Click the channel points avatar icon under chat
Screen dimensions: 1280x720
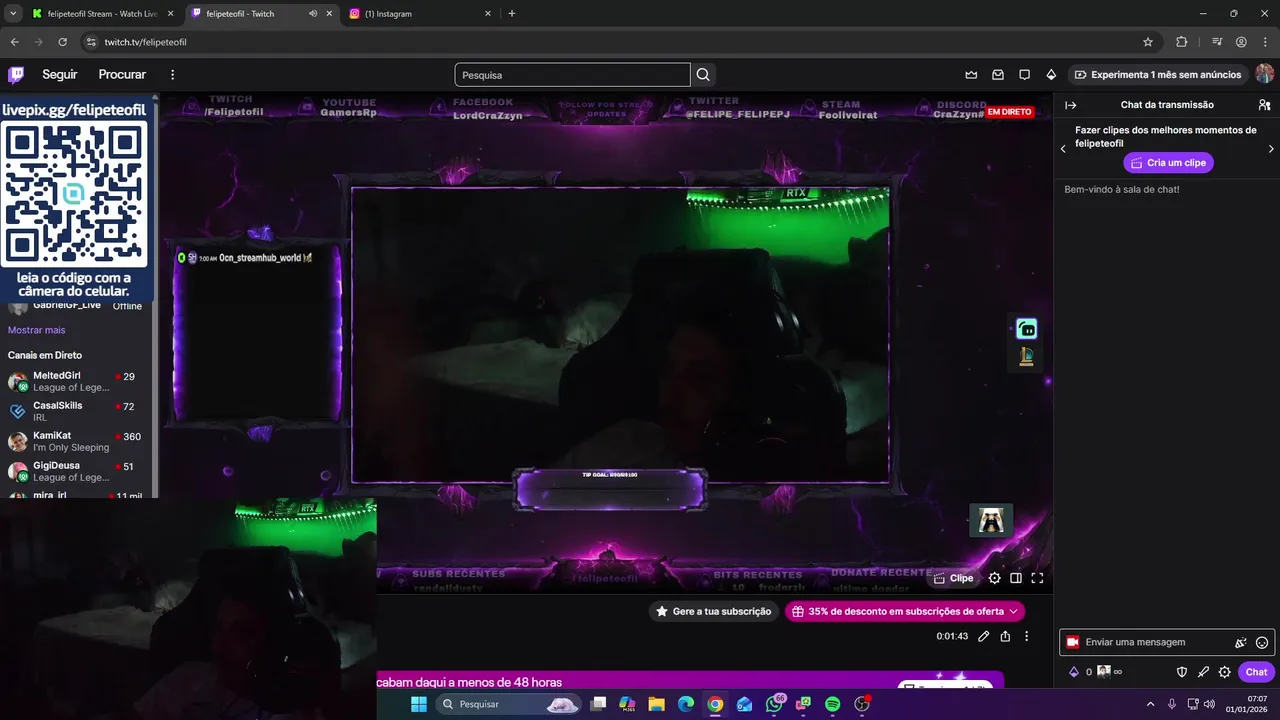click(x=1104, y=671)
